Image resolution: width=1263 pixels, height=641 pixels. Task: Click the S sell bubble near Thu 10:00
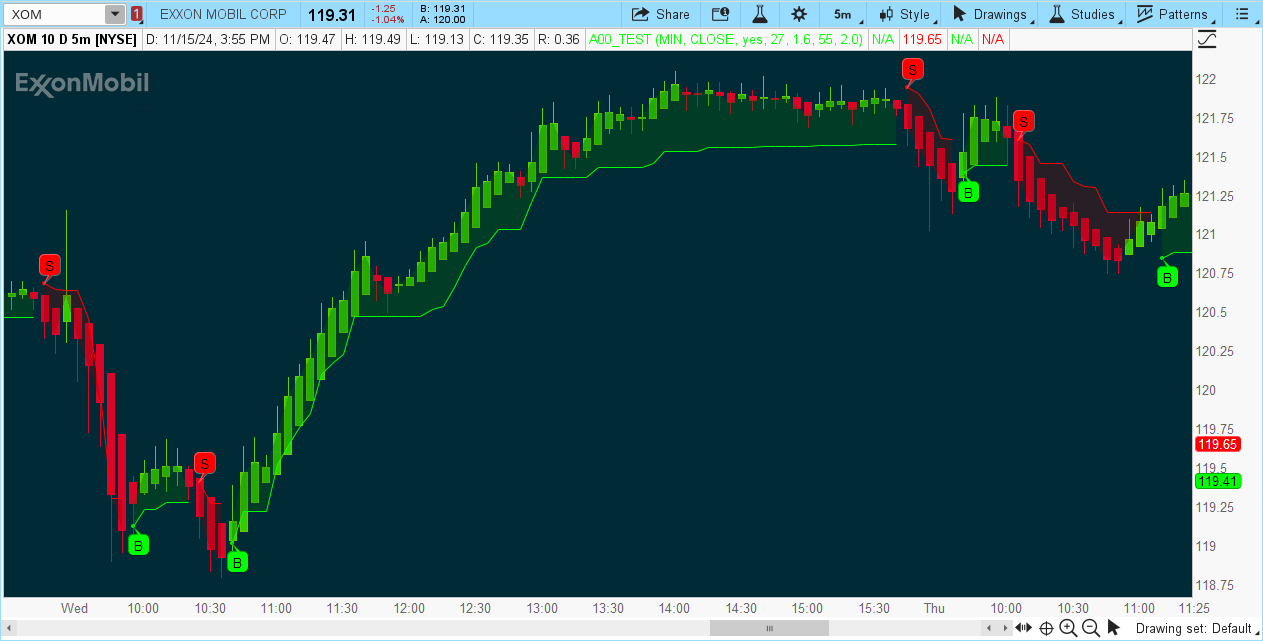pyautogui.click(x=1023, y=120)
